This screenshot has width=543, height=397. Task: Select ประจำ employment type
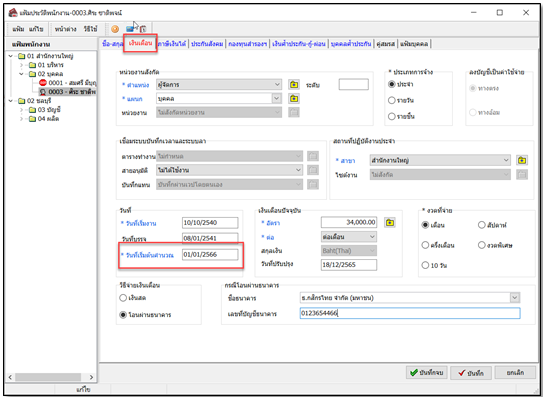tap(392, 84)
